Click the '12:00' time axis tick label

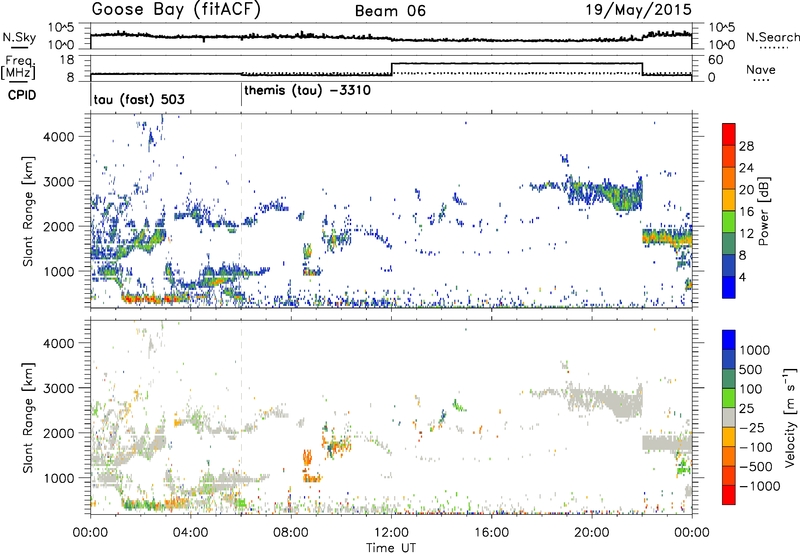point(391,533)
